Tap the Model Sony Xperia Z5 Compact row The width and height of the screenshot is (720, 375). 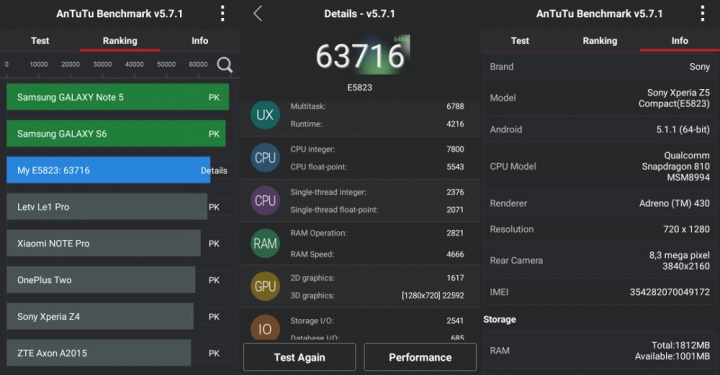point(600,98)
